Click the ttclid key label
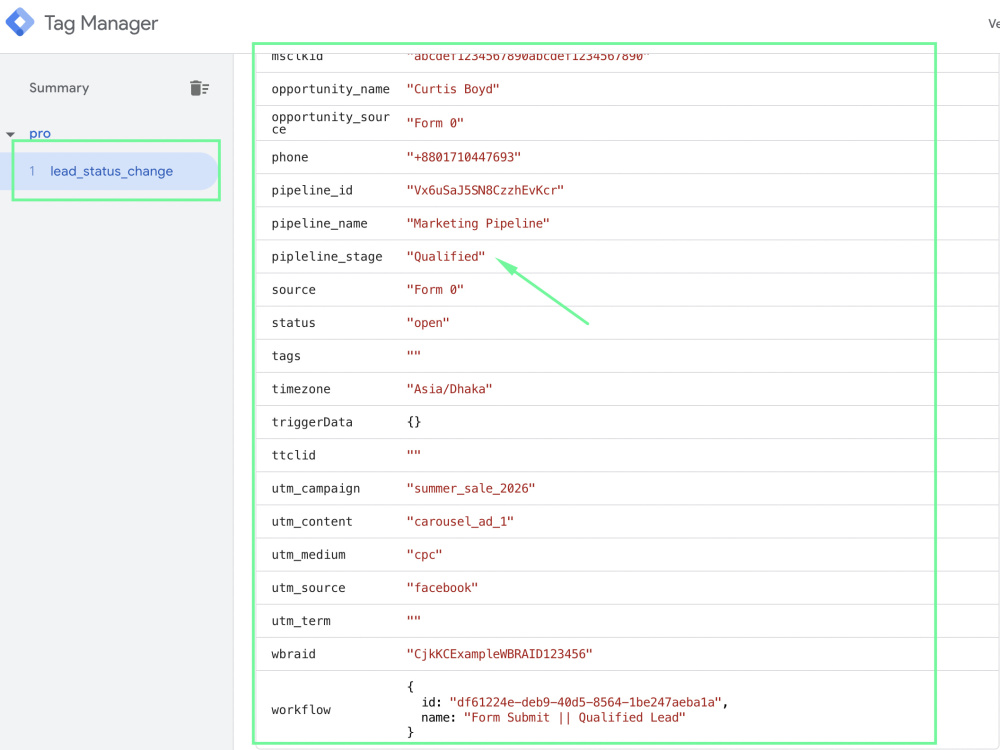 pos(293,455)
